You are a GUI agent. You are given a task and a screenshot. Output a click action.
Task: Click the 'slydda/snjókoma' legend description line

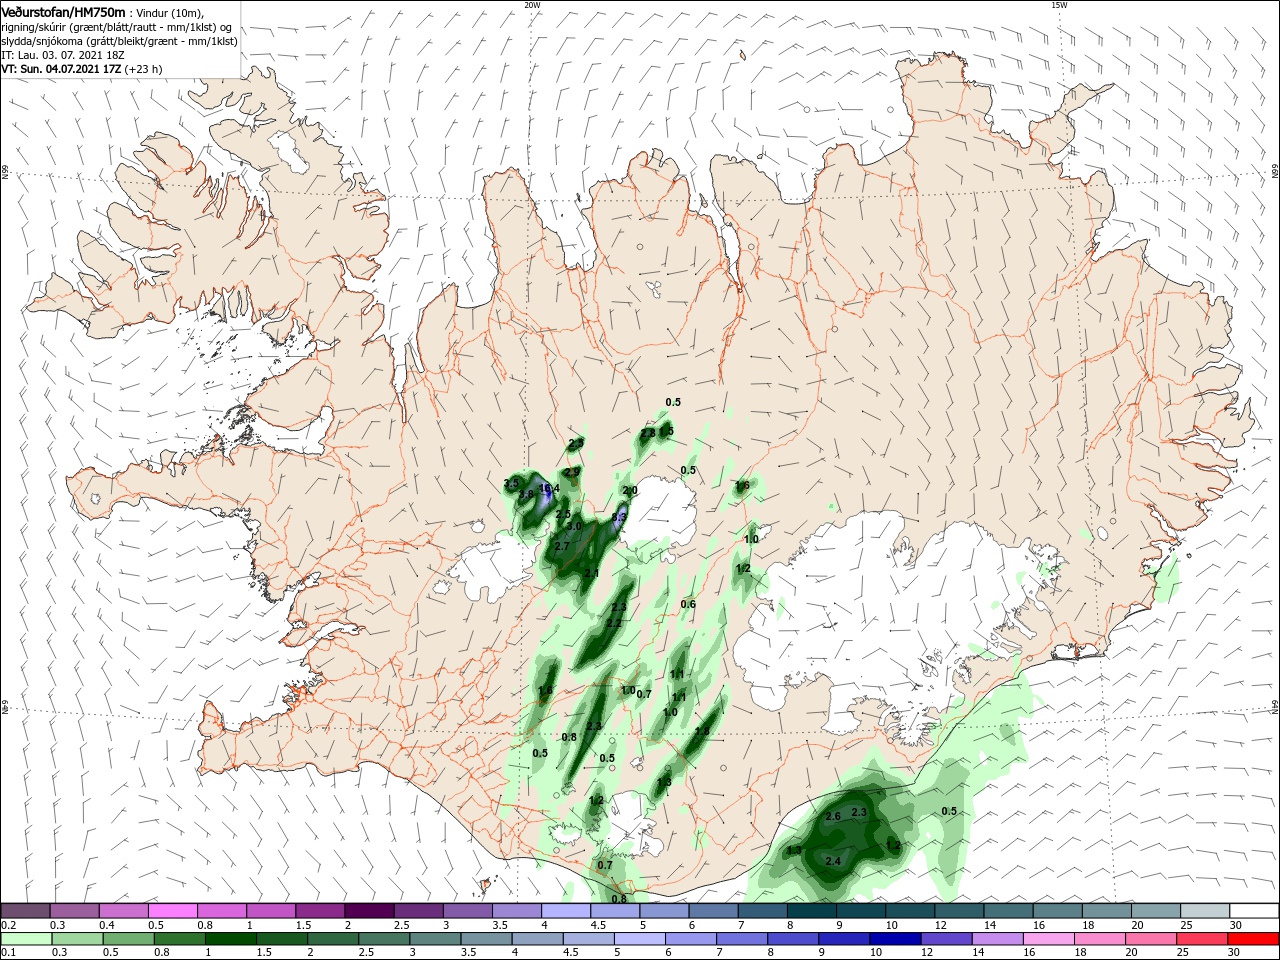point(119,41)
